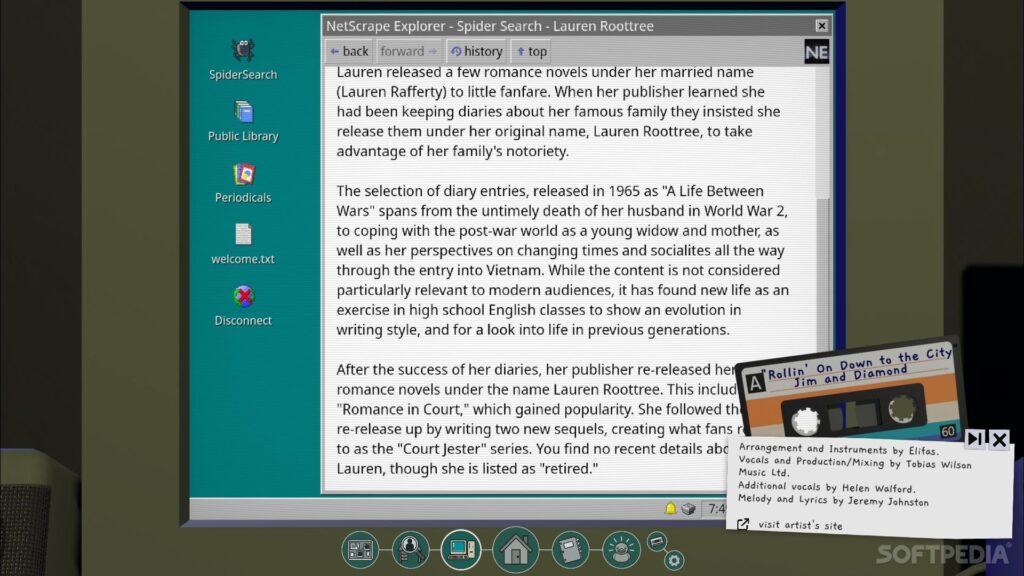Open the family tree board icon
This screenshot has width=1024, height=576.
click(x=359, y=549)
